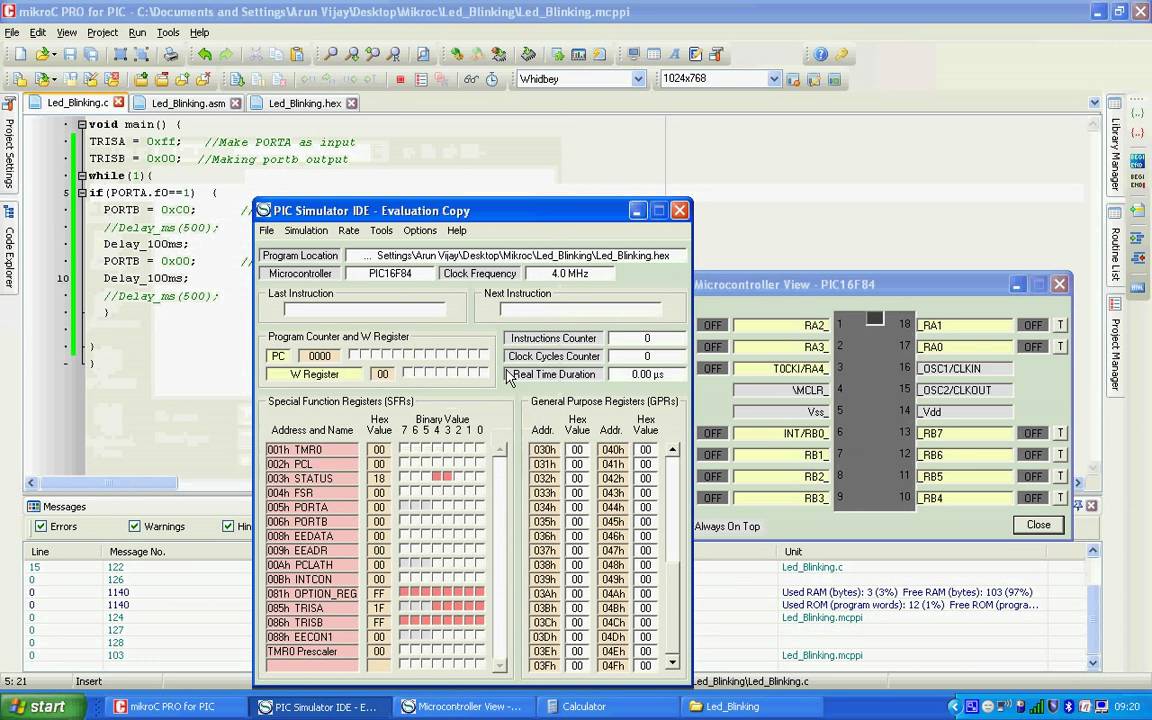Click the Build project icon
Image resolution: width=1152 pixels, height=720 pixels.
click(456, 54)
